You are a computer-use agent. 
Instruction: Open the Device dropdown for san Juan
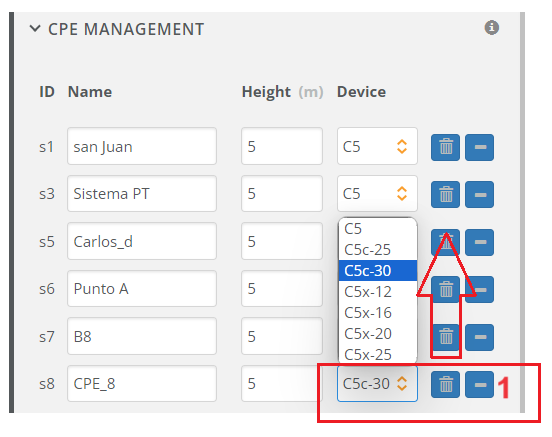point(377,146)
